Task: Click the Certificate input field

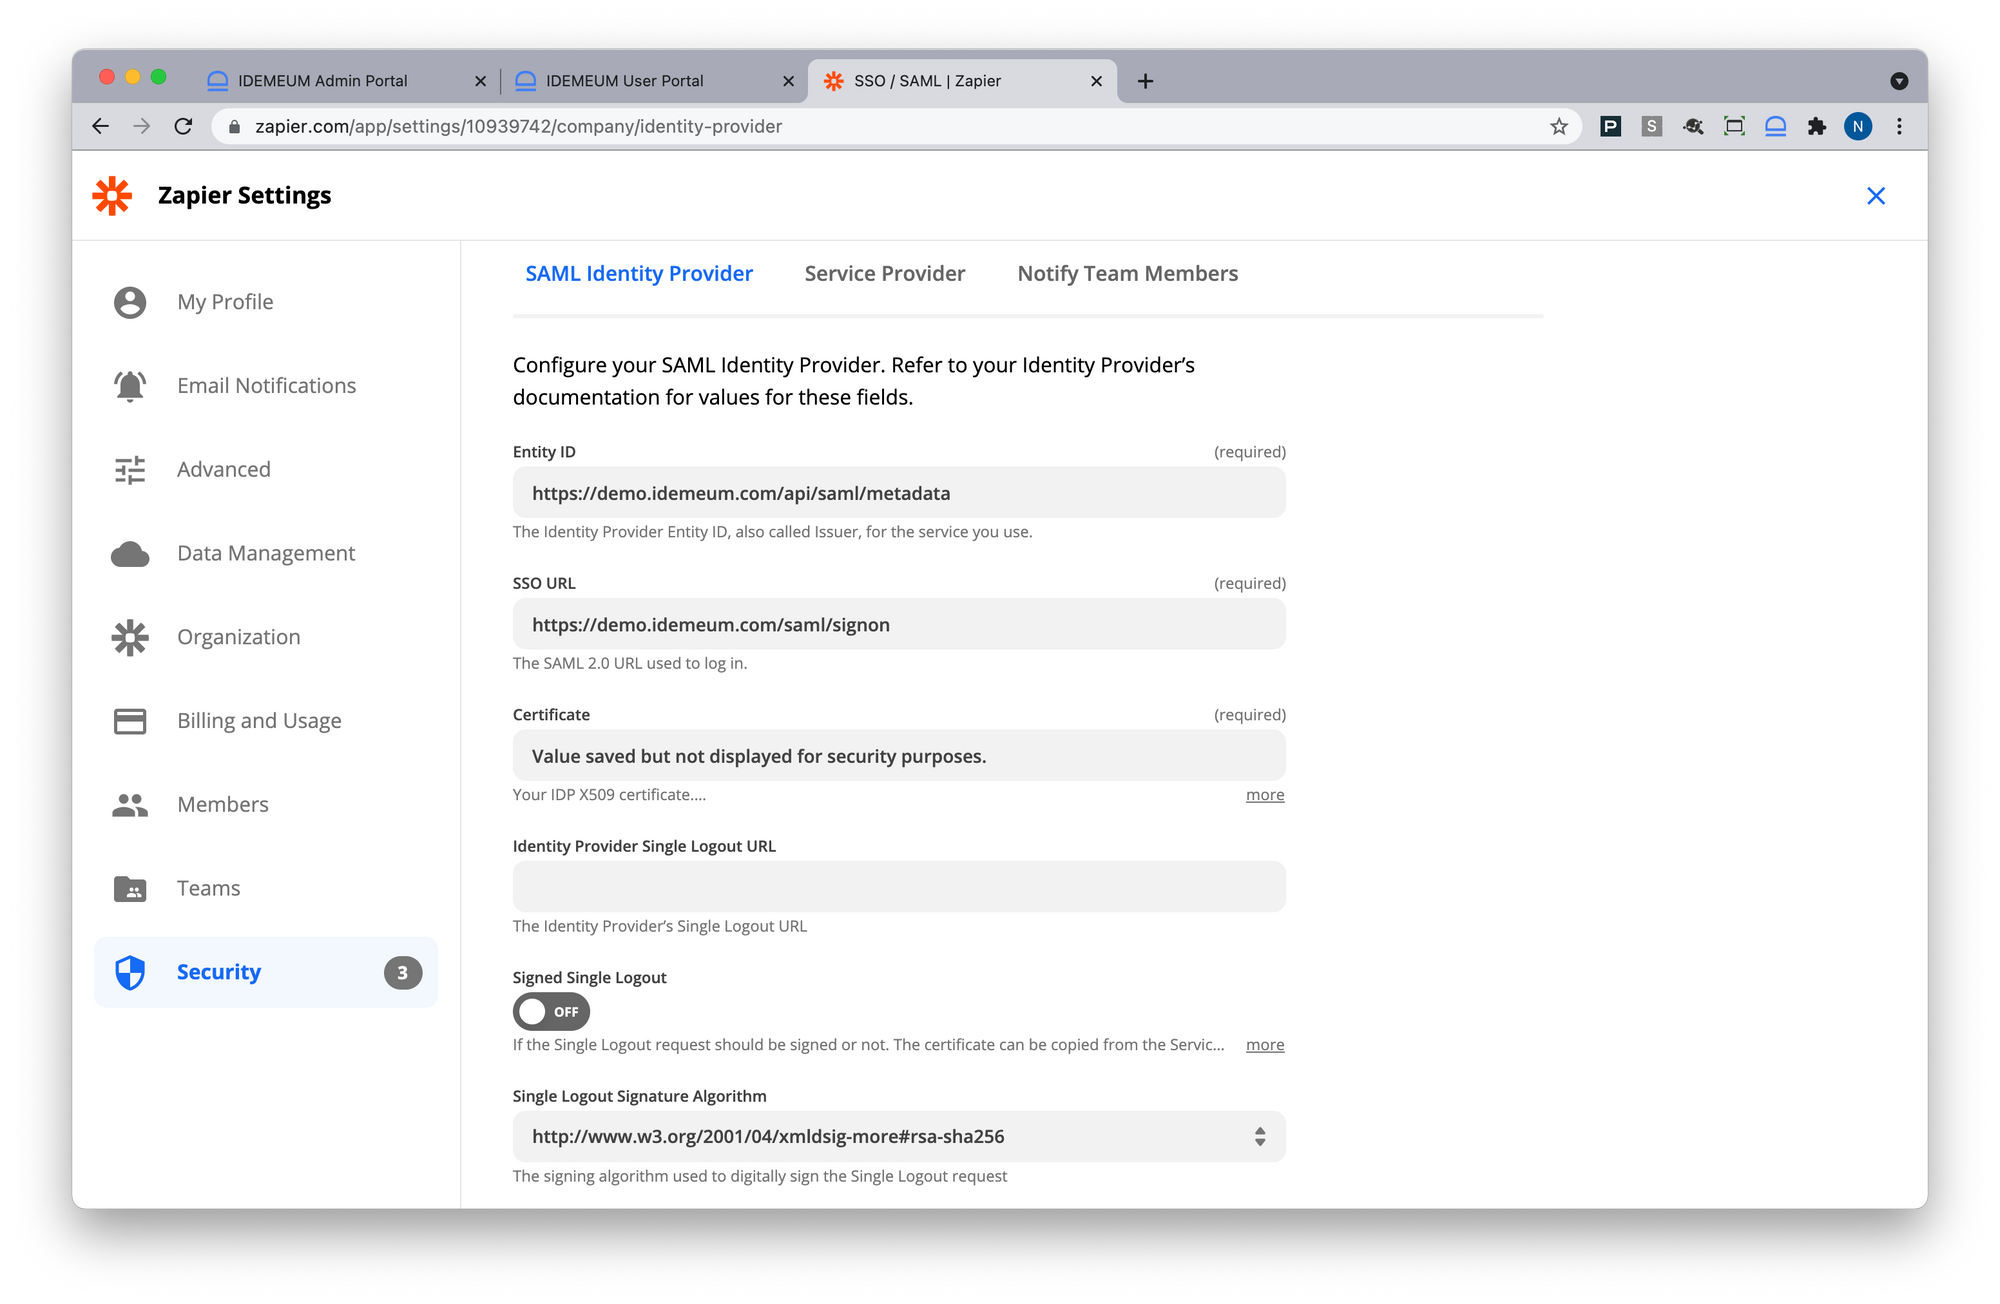Action: click(x=899, y=756)
